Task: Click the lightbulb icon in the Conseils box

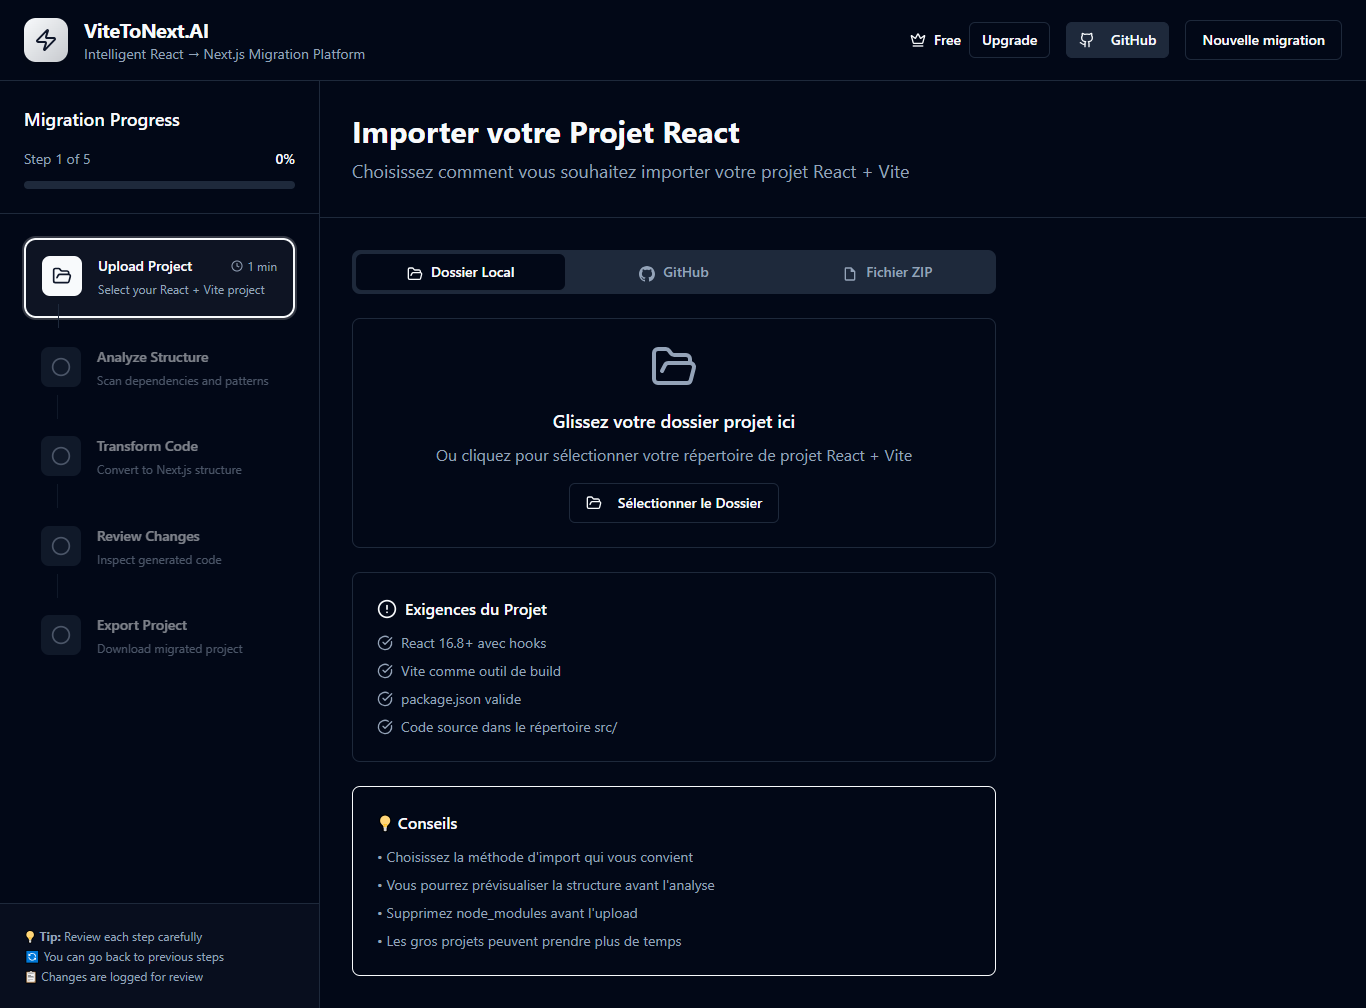Action: point(386,822)
